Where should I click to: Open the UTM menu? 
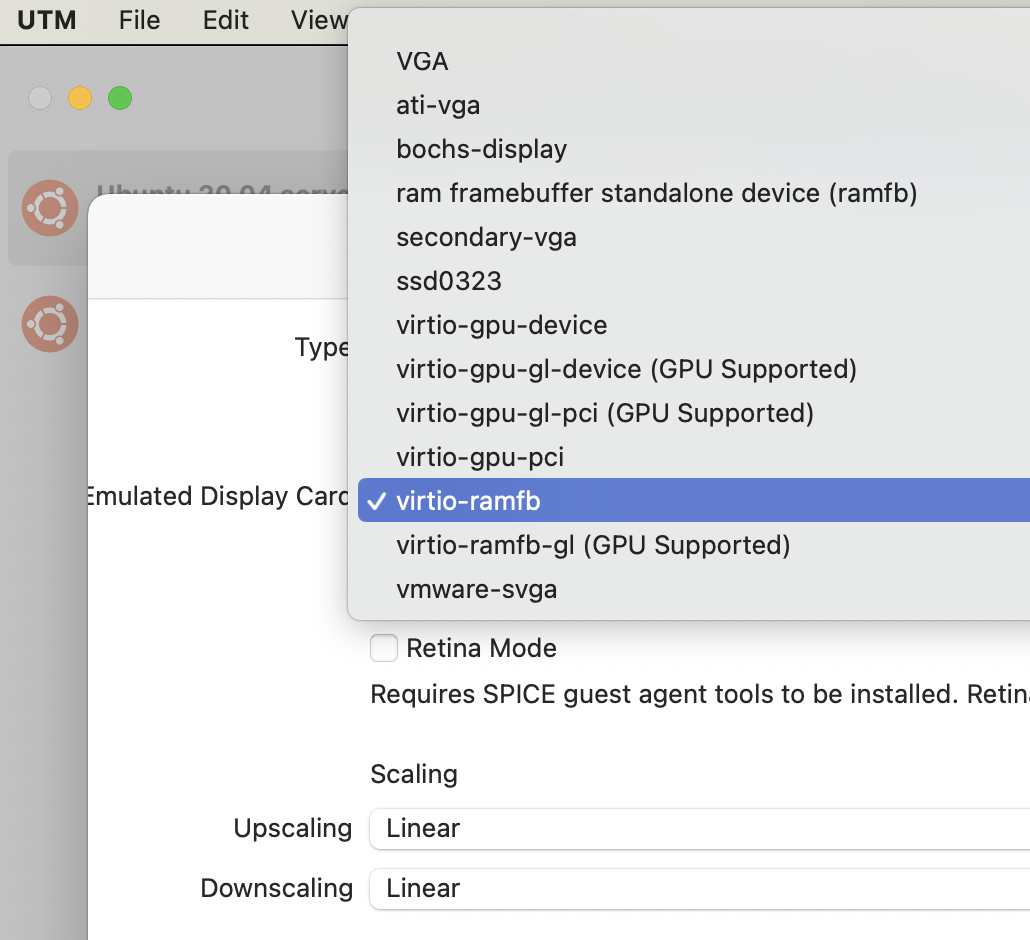[47, 20]
